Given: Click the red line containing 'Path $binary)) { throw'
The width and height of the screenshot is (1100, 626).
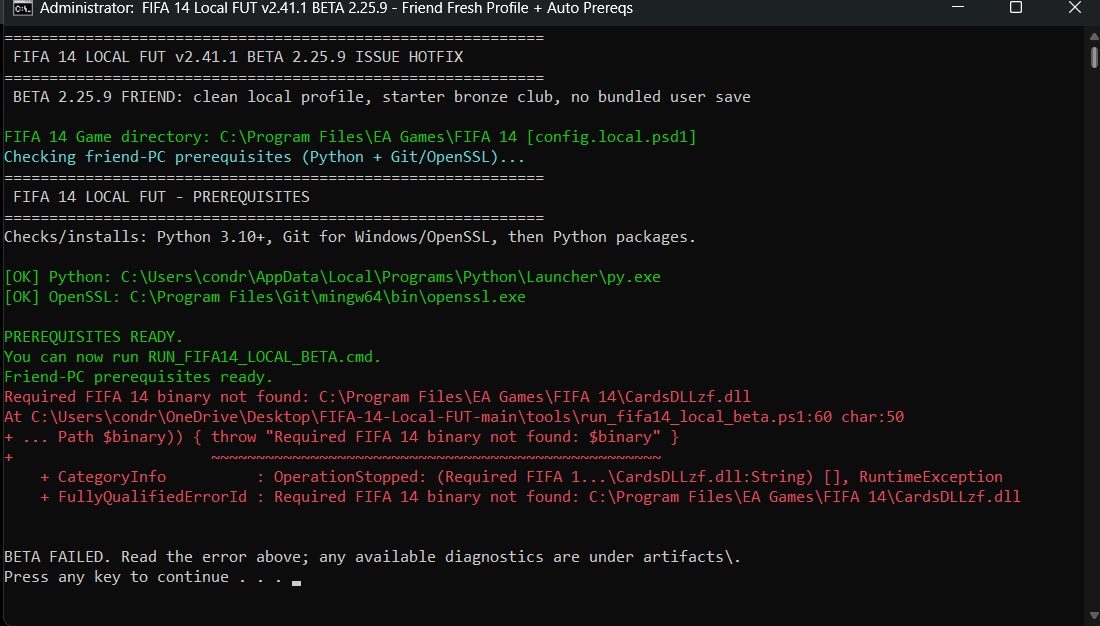Looking at the screenshot, I should [341, 437].
